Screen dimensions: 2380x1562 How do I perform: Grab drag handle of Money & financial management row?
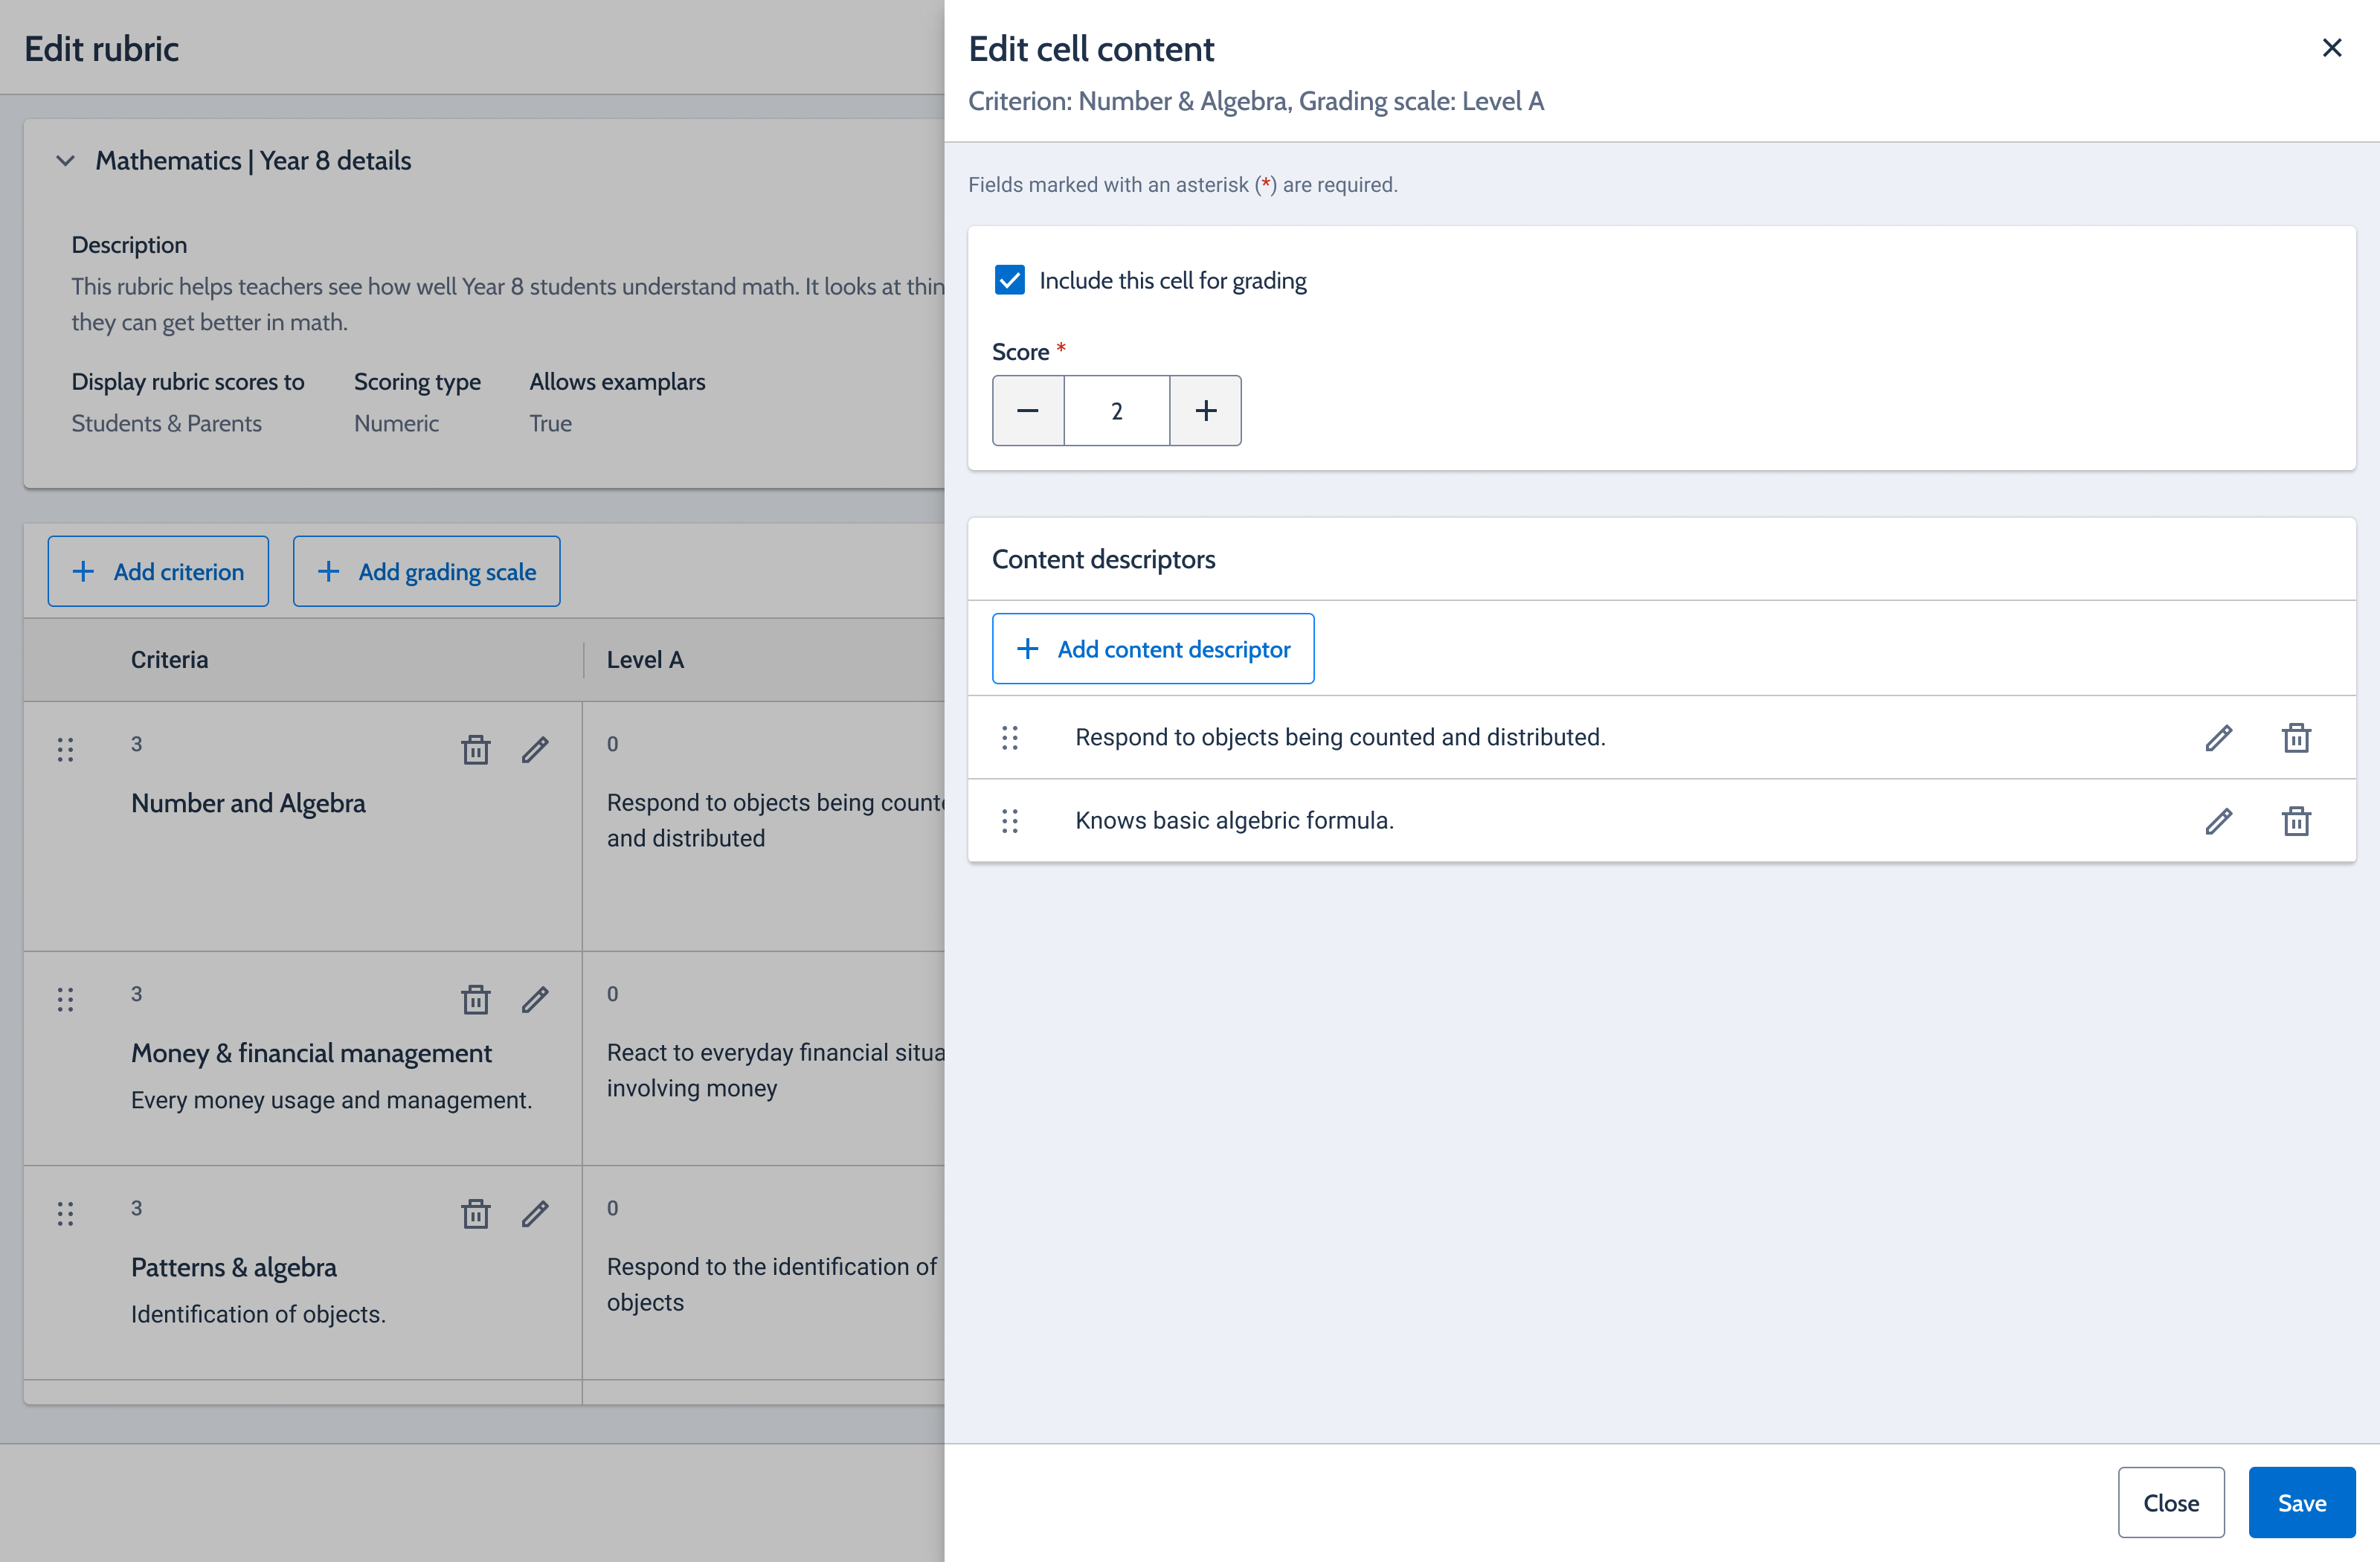tap(65, 999)
